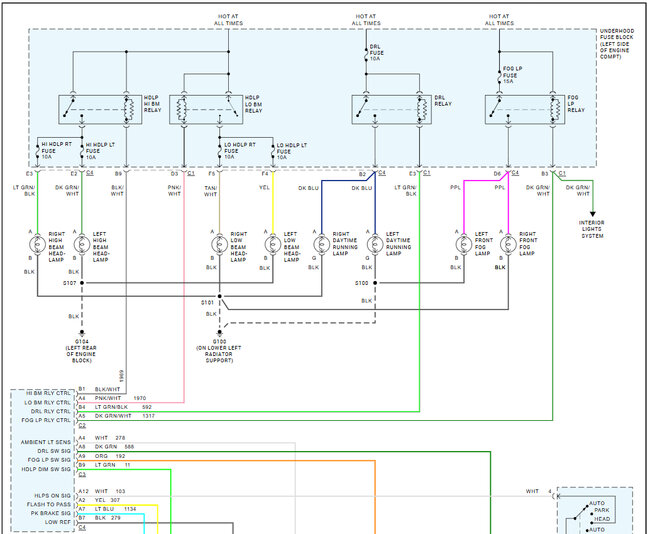Viewport: 650px width, 534px height.
Task: Click the FLASH TO PASS label
Action: 49,505
